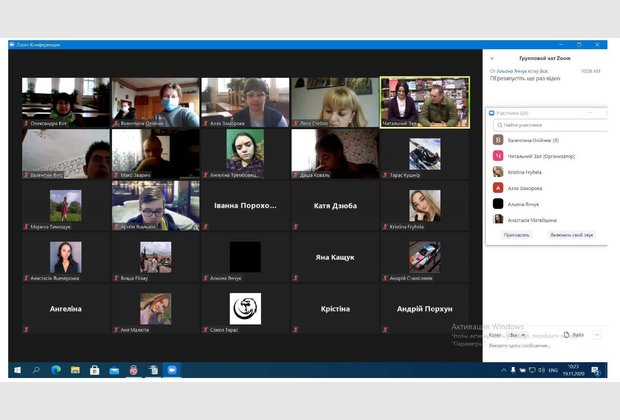Select Алла Заворока in participants list

(x=548, y=188)
